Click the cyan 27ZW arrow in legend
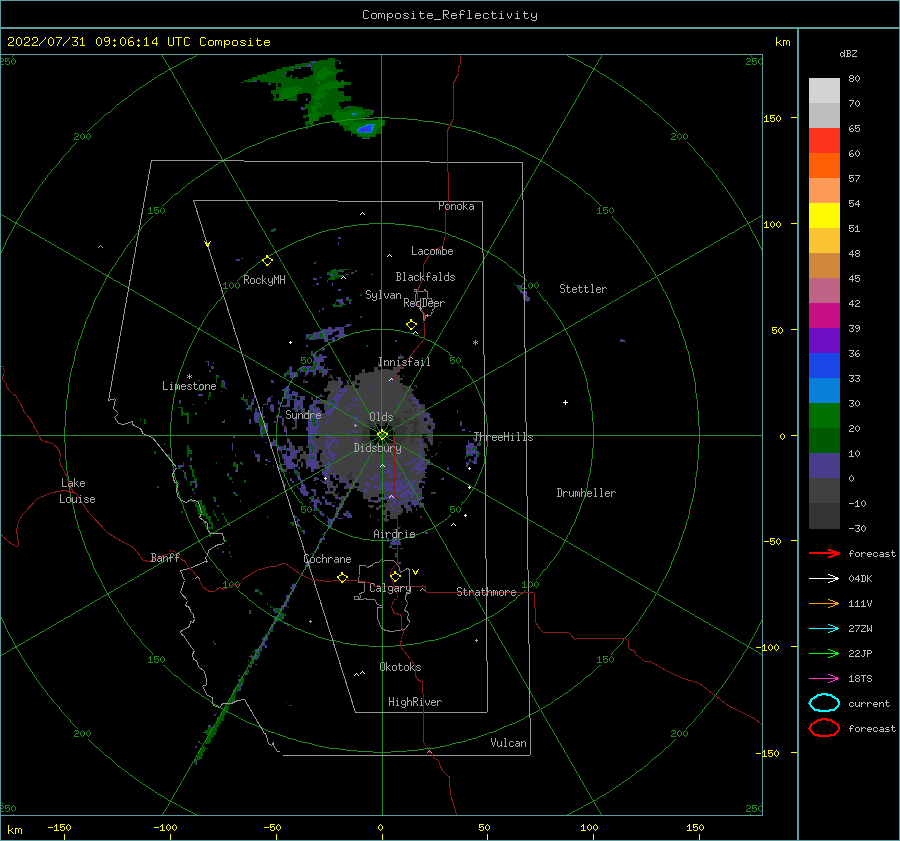This screenshot has height=841, width=900. pos(824,629)
